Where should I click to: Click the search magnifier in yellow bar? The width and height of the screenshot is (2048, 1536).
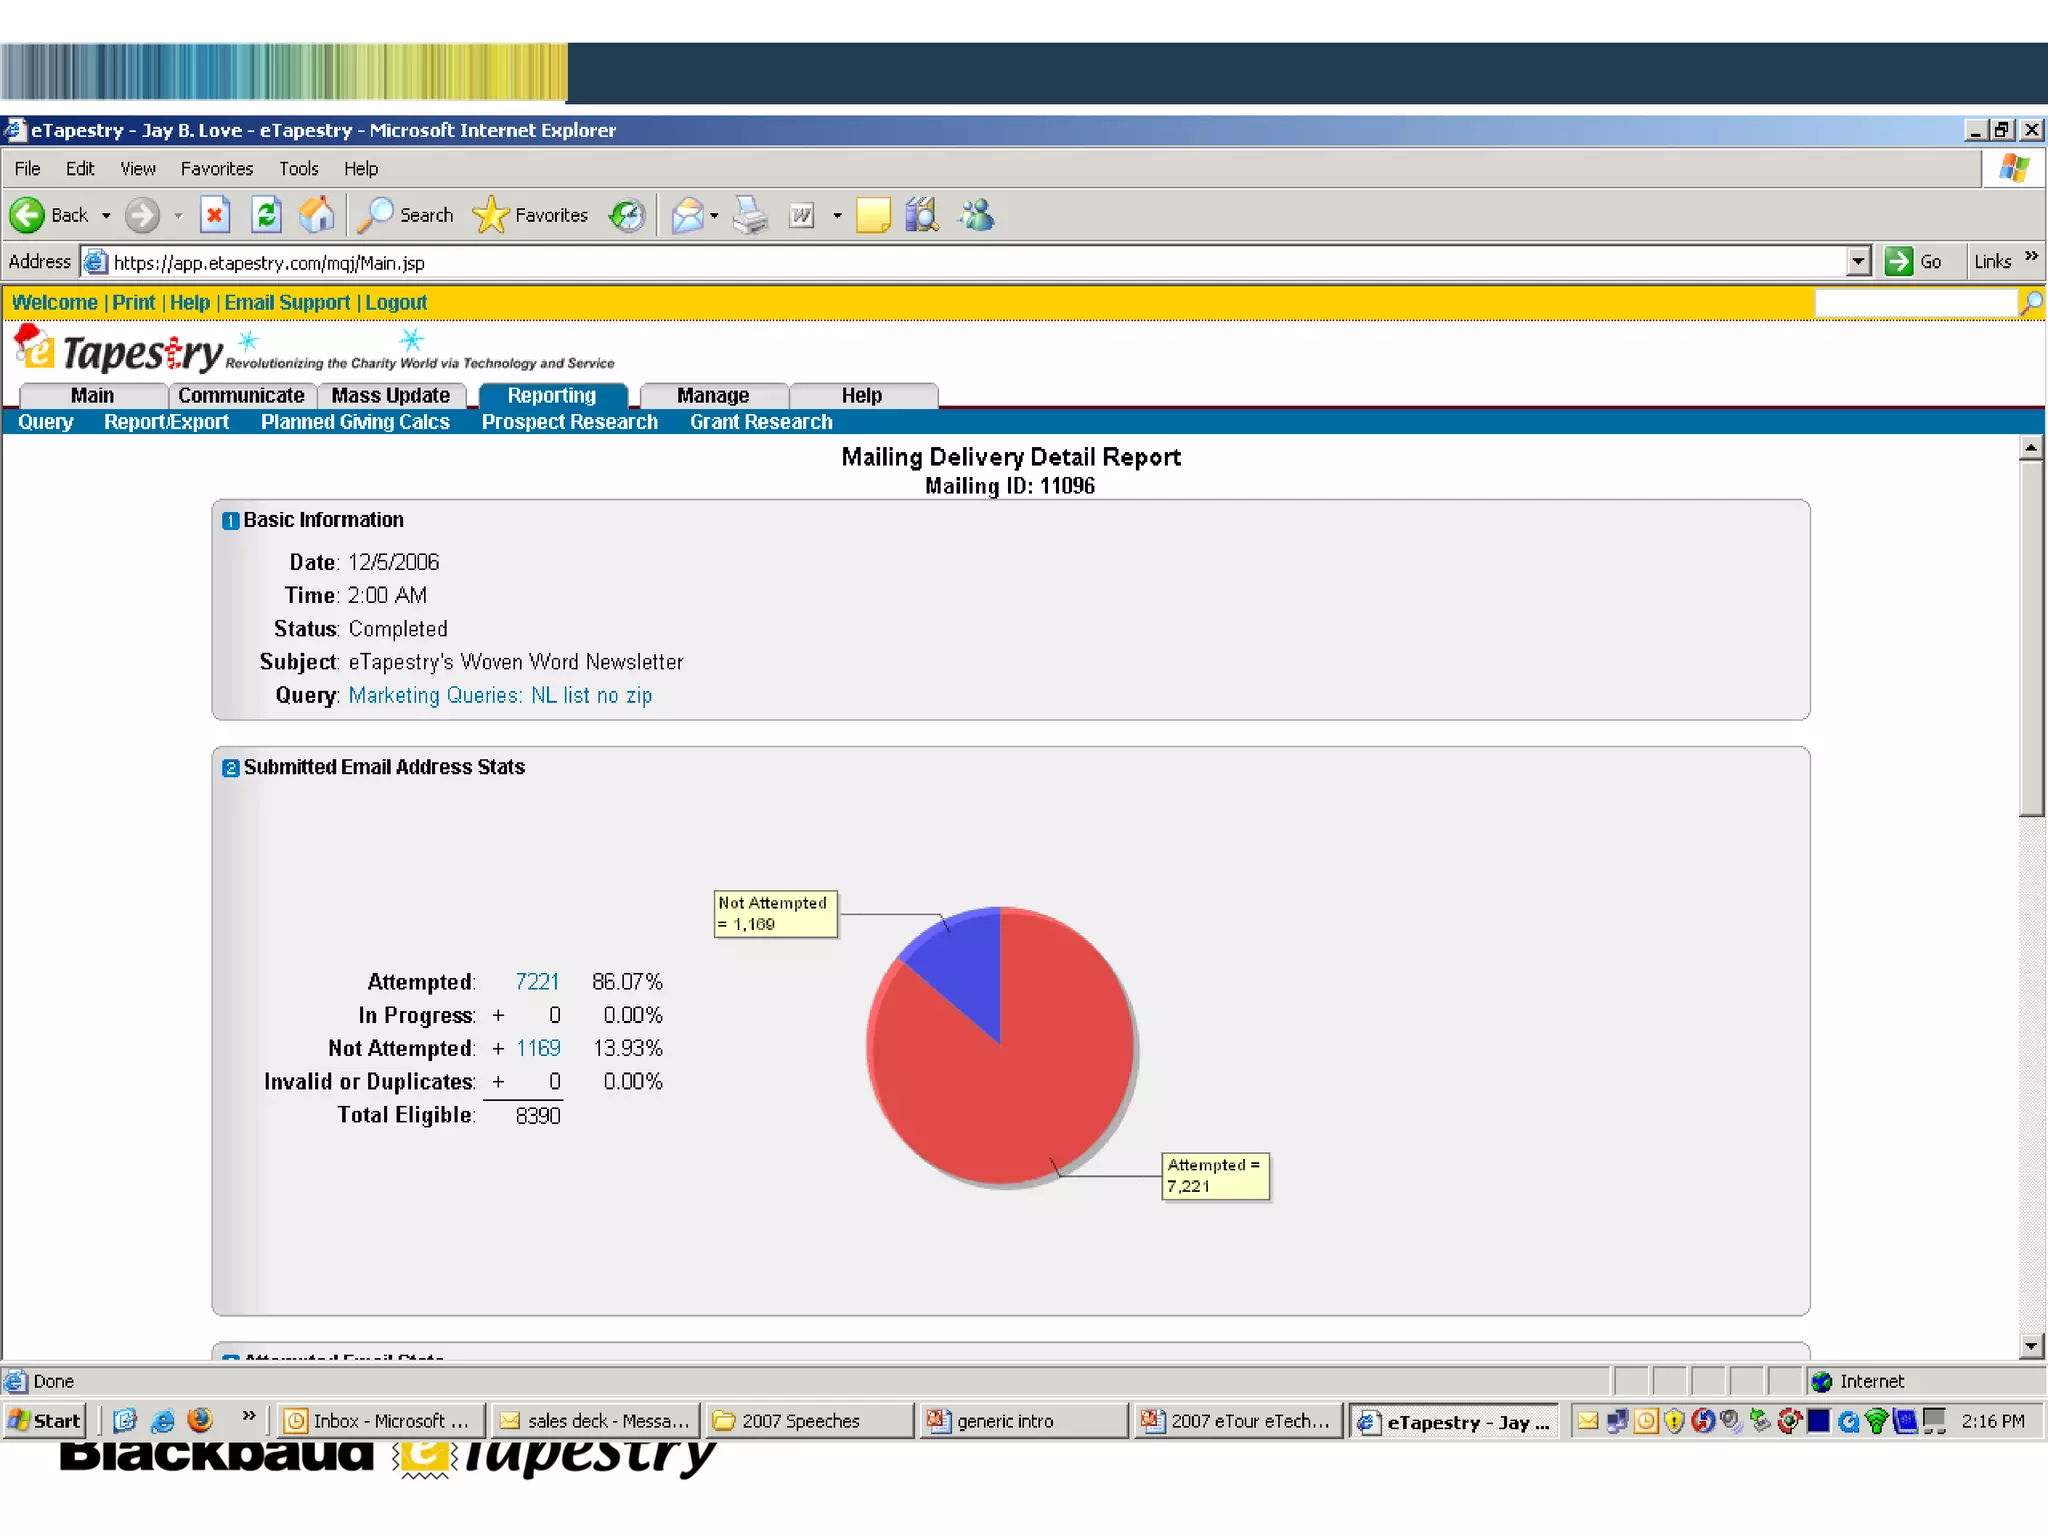2031,303
